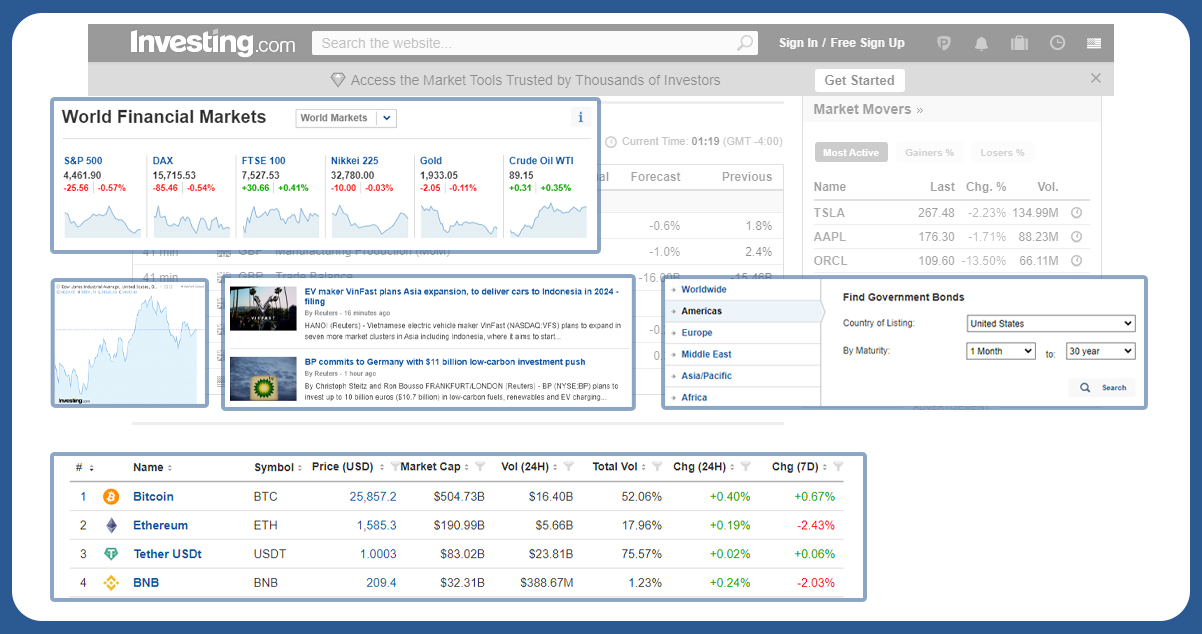This screenshot has height=634, width=1202.
Task: Open the 1 Month maturity dropdown
Action: point(1001,351)
